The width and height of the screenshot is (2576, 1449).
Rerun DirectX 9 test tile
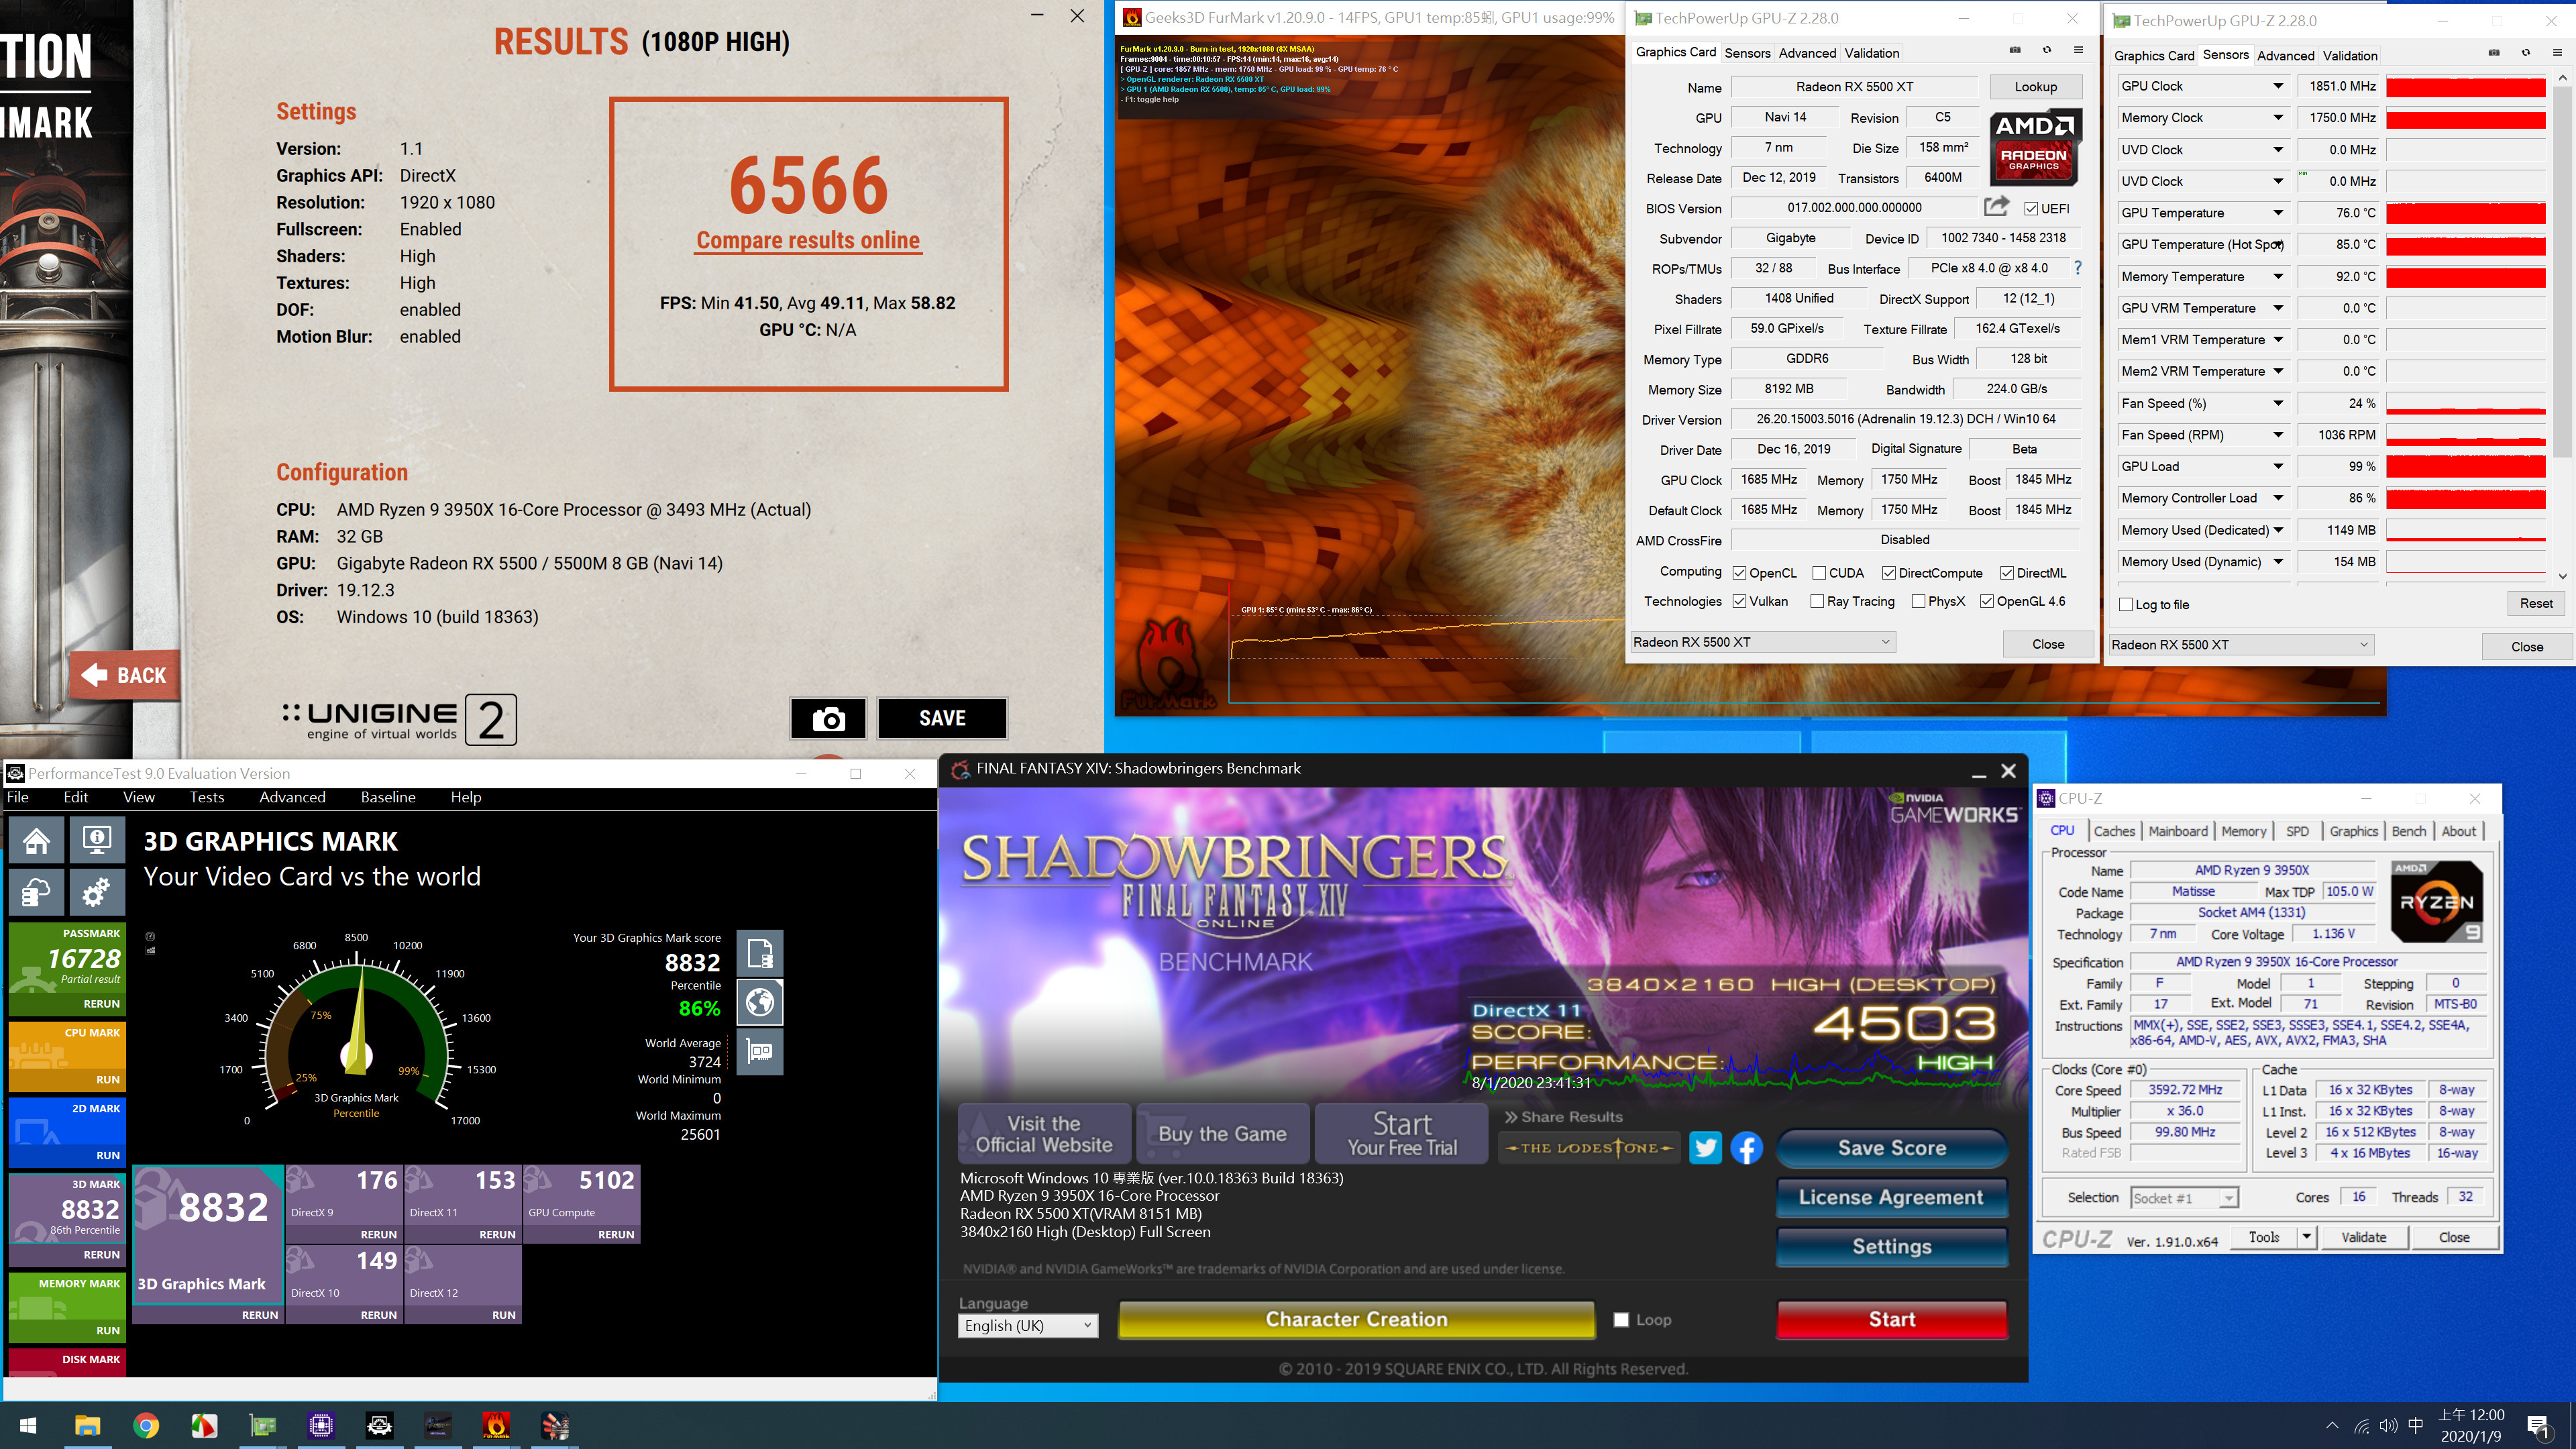(x=344, y=1204)
